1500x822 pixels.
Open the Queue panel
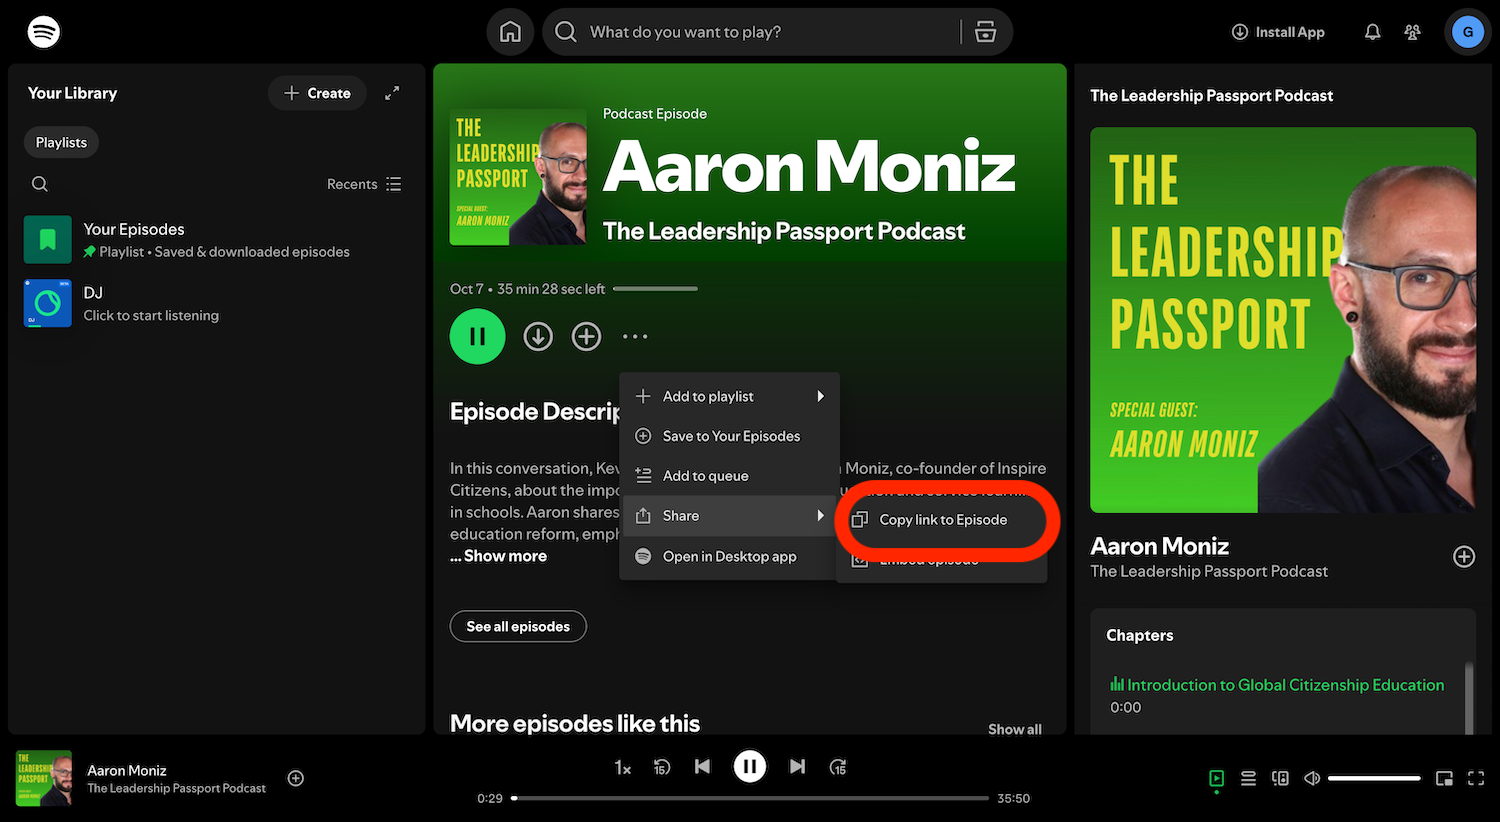click(x=1248, y=778)
